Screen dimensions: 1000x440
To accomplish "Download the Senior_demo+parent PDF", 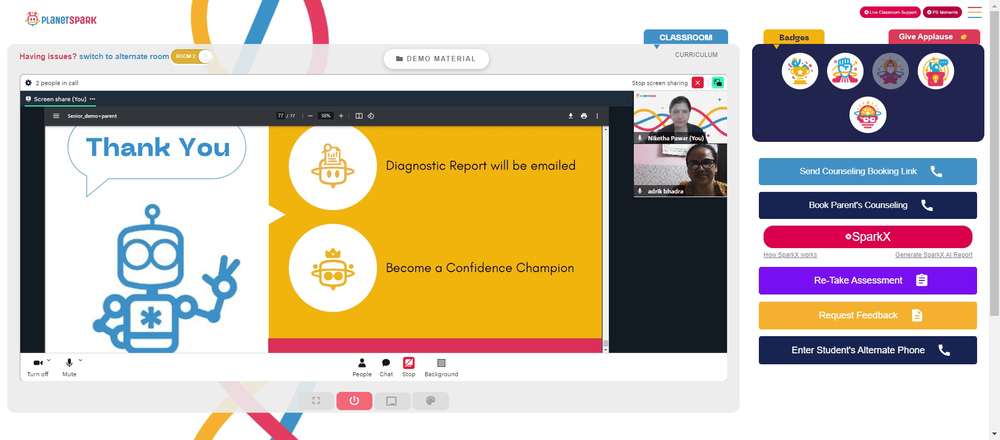I will pyautogui.click(x=571, y=116).
